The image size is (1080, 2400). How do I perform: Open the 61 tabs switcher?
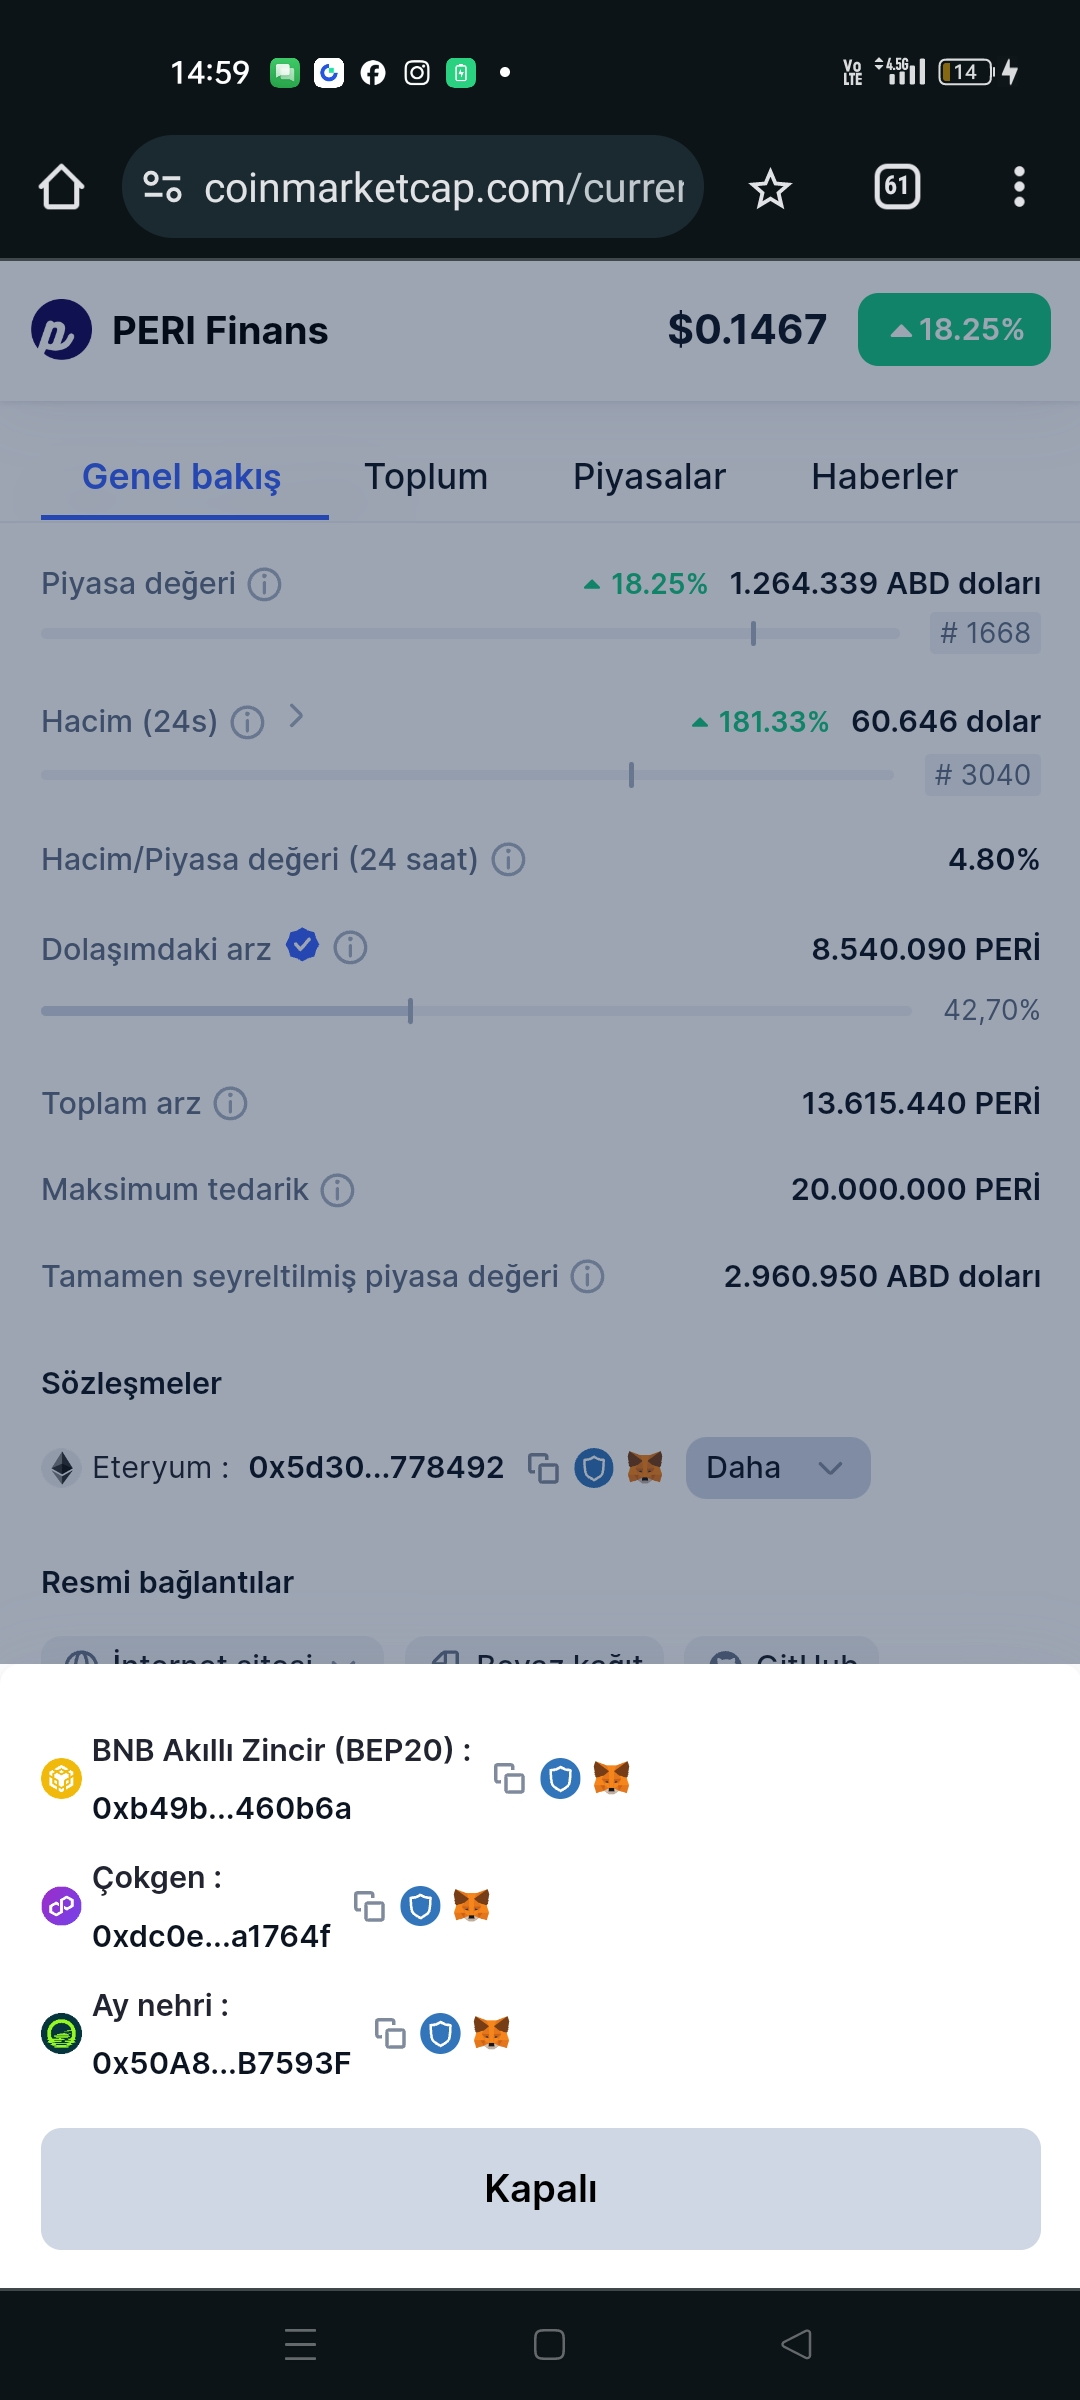(897, 187)
